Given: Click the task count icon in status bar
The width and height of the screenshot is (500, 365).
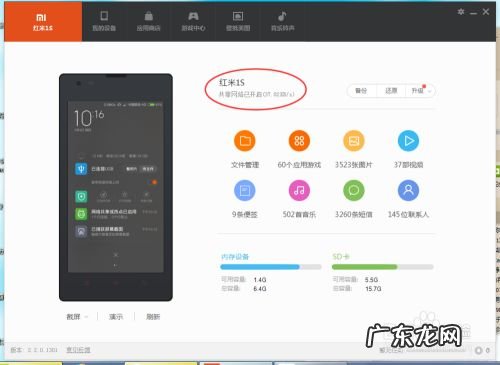Looking at the screenshot, I should [x=479, y=350].
